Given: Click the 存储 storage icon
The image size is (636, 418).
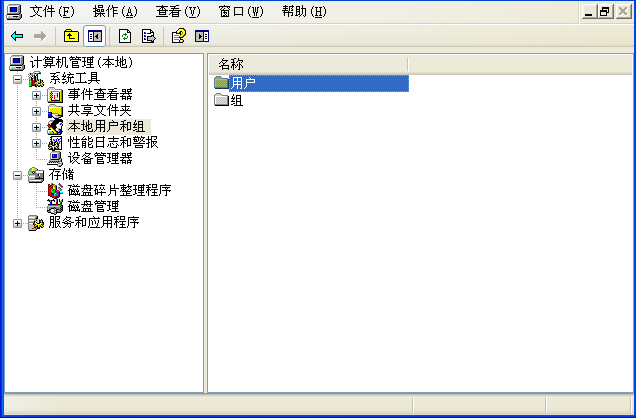Looking at the screenshot, I should (x=36, y=175).
